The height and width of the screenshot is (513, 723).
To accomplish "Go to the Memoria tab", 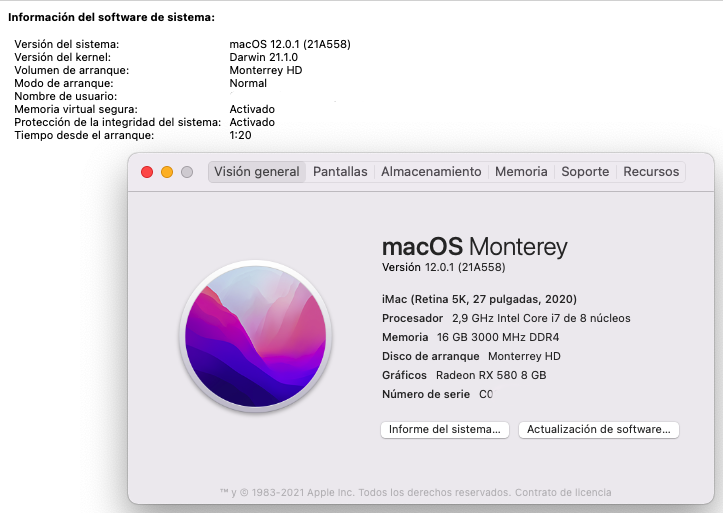I will point(521,172).
